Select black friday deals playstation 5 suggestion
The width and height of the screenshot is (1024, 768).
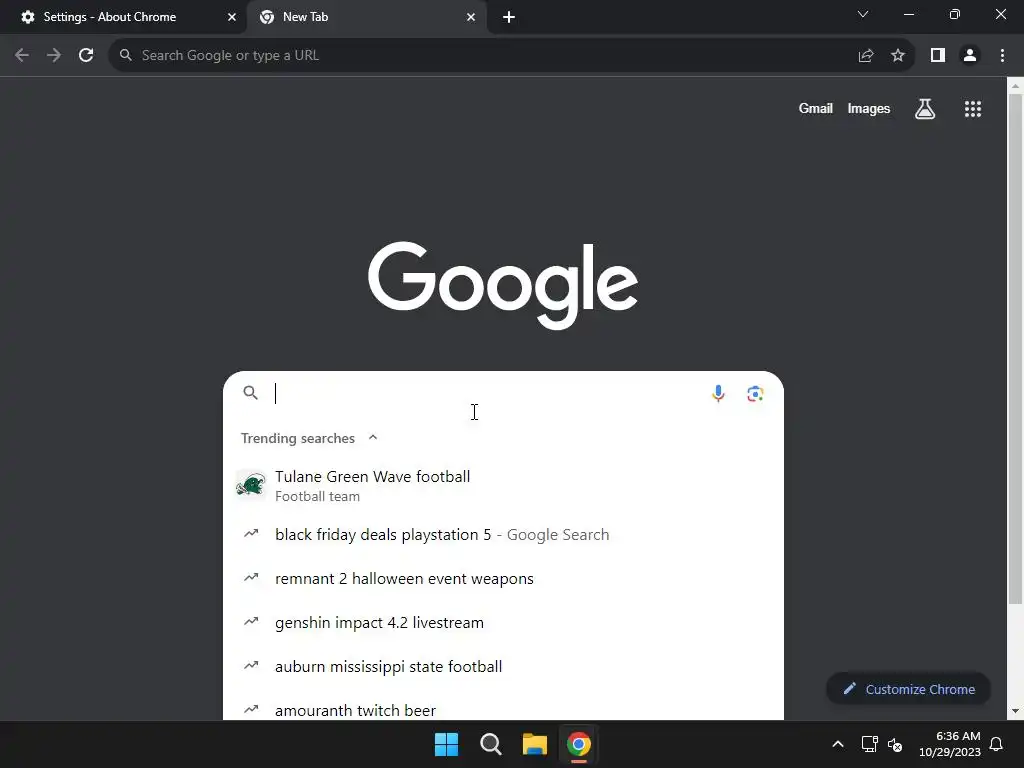tap(503, 534)
